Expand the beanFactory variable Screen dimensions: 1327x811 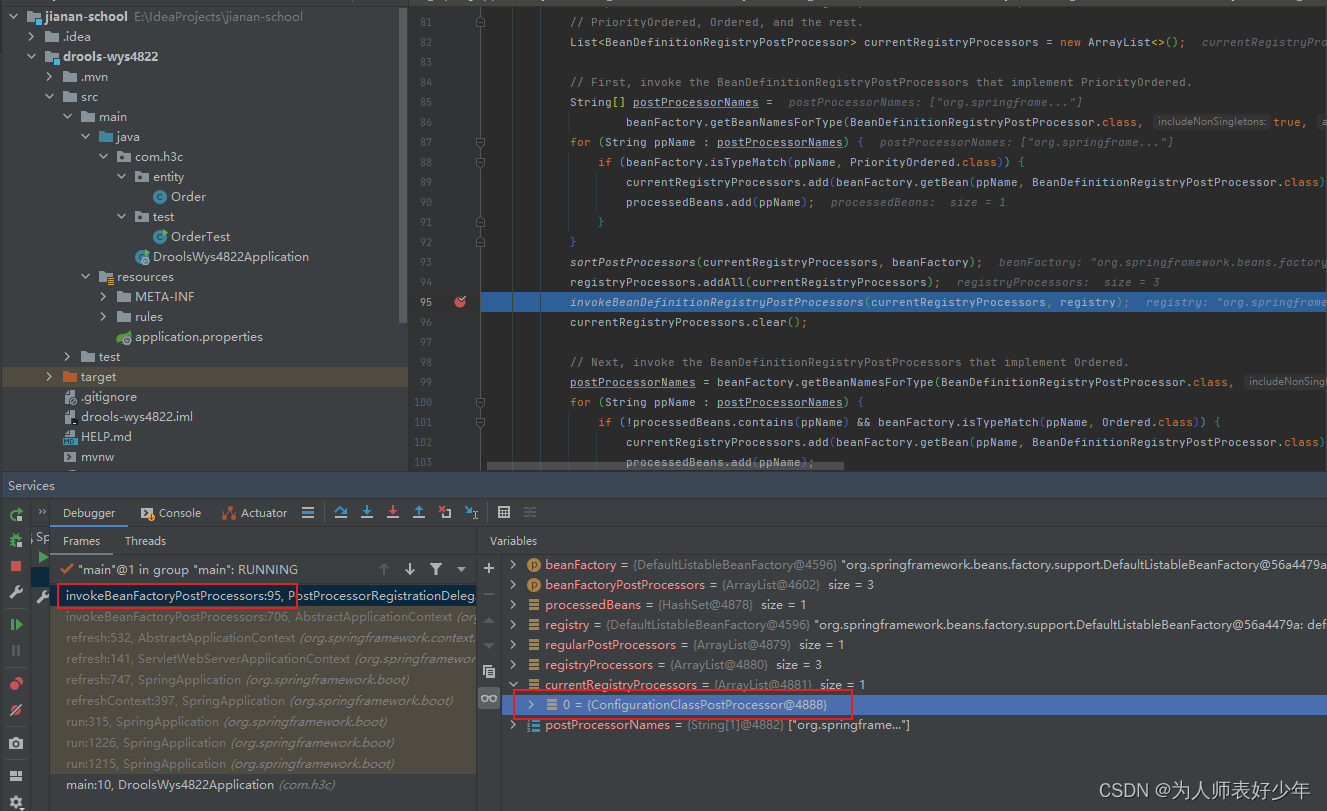(514, 565)
